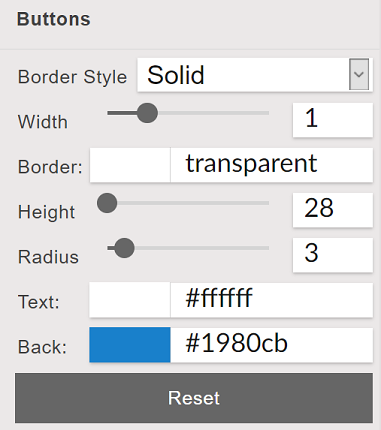Click the Height slider handle
The image size is (381, 430).
107,203
